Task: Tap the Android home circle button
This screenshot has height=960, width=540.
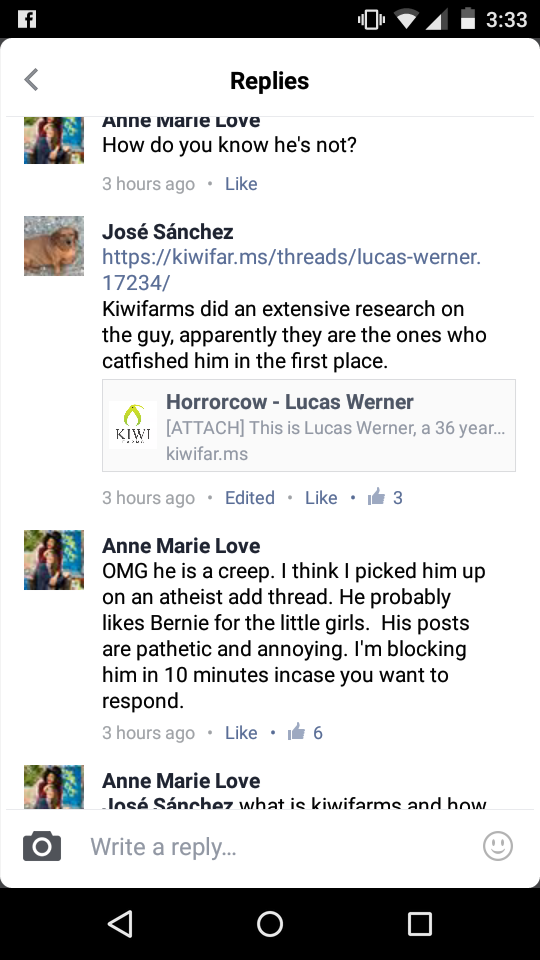Action: 270,923
